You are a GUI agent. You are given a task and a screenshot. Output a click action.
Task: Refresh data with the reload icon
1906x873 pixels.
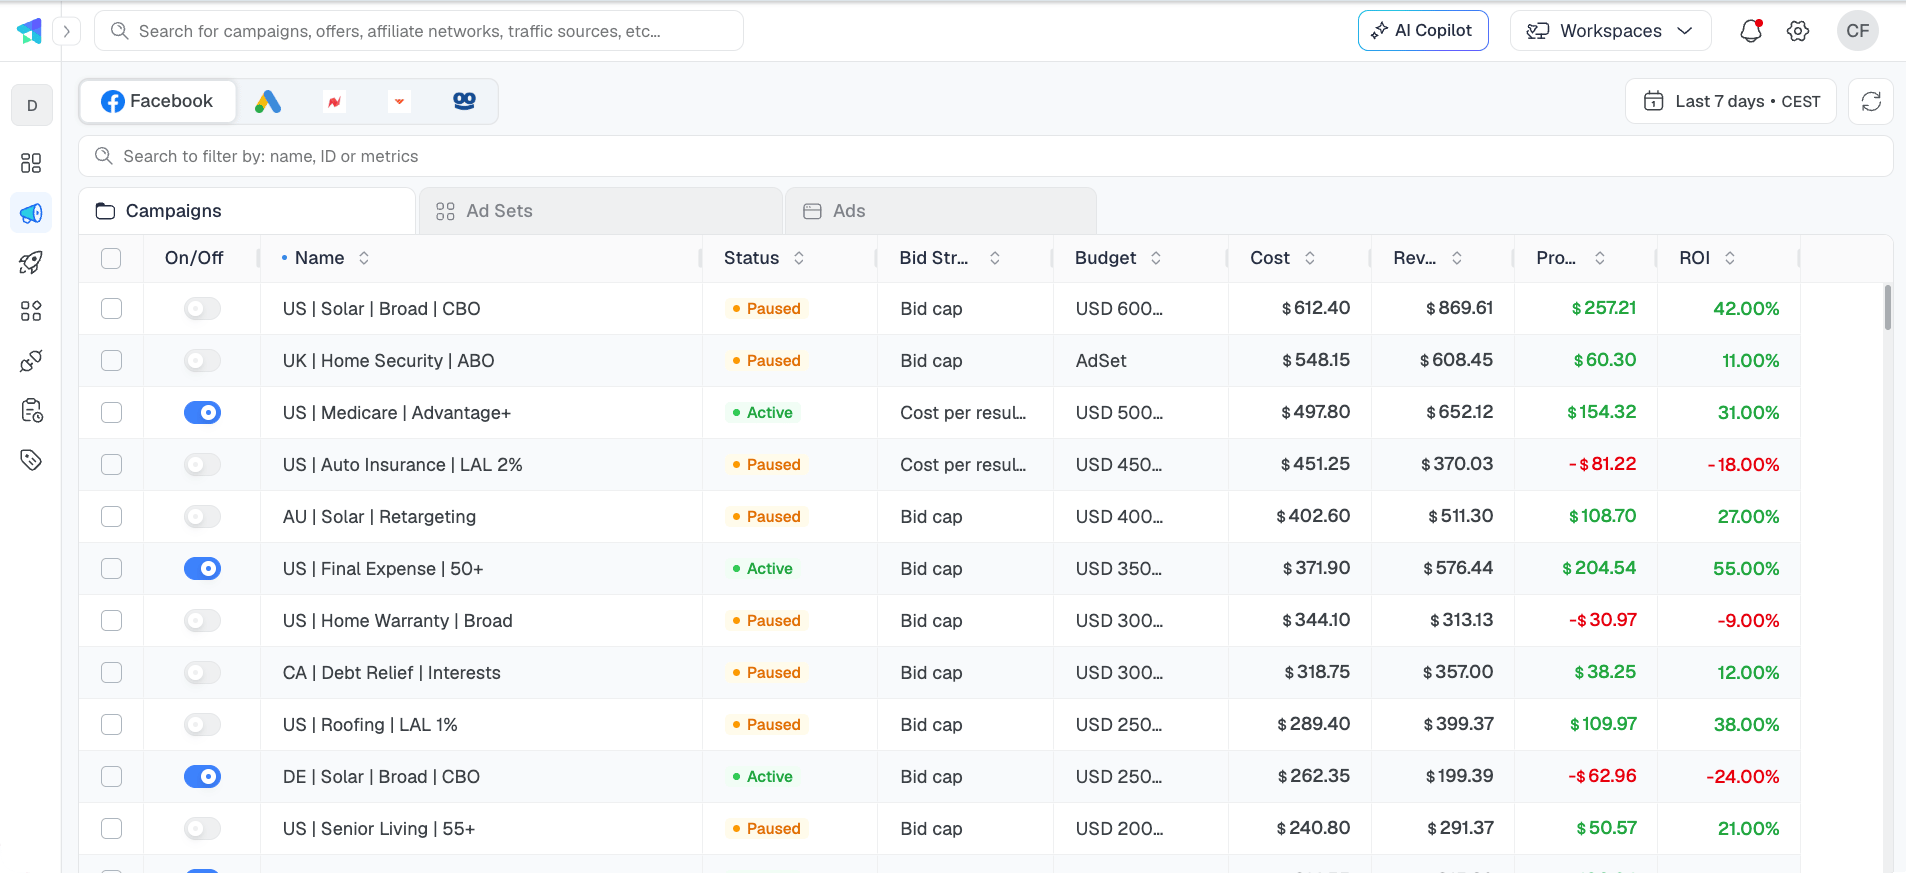pos(1871,101)
